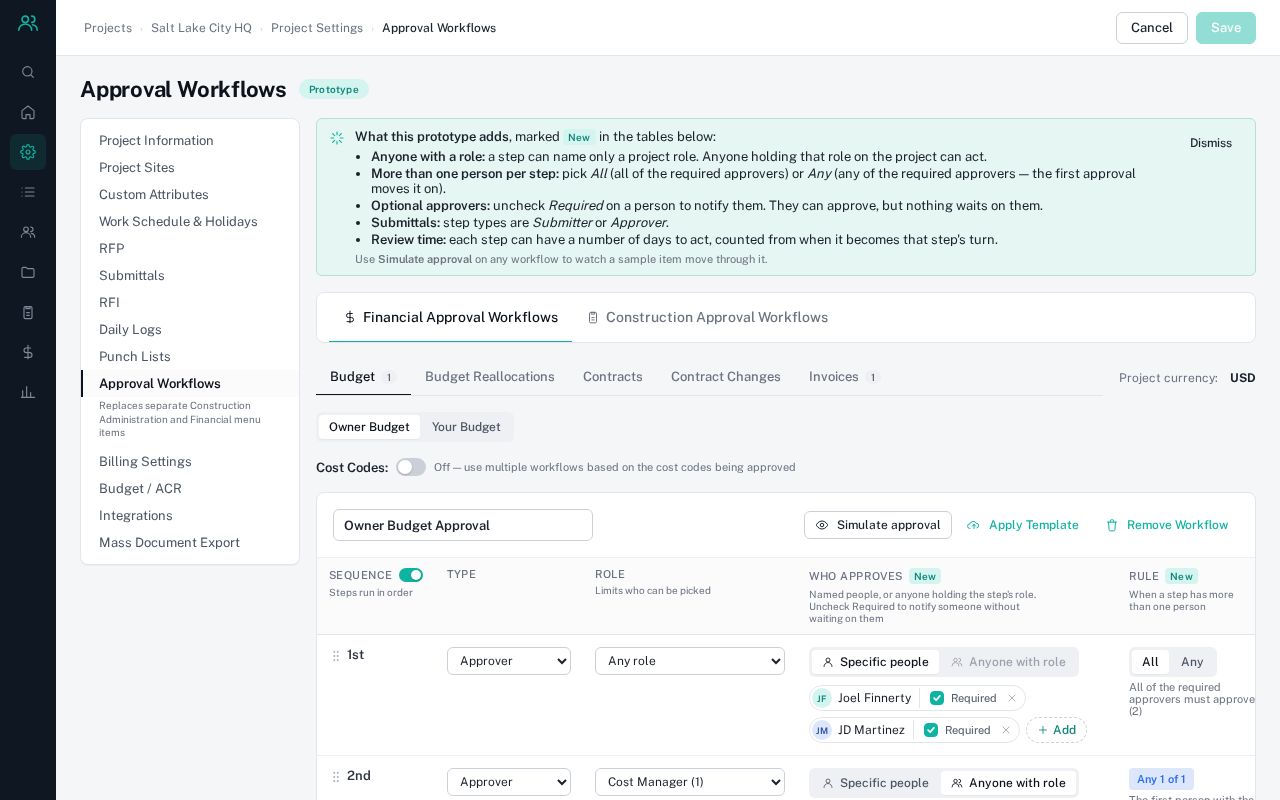Dismiss the prototype info banner
Viewport: 1280px width, 800px height.
(x=1211, y=143)
